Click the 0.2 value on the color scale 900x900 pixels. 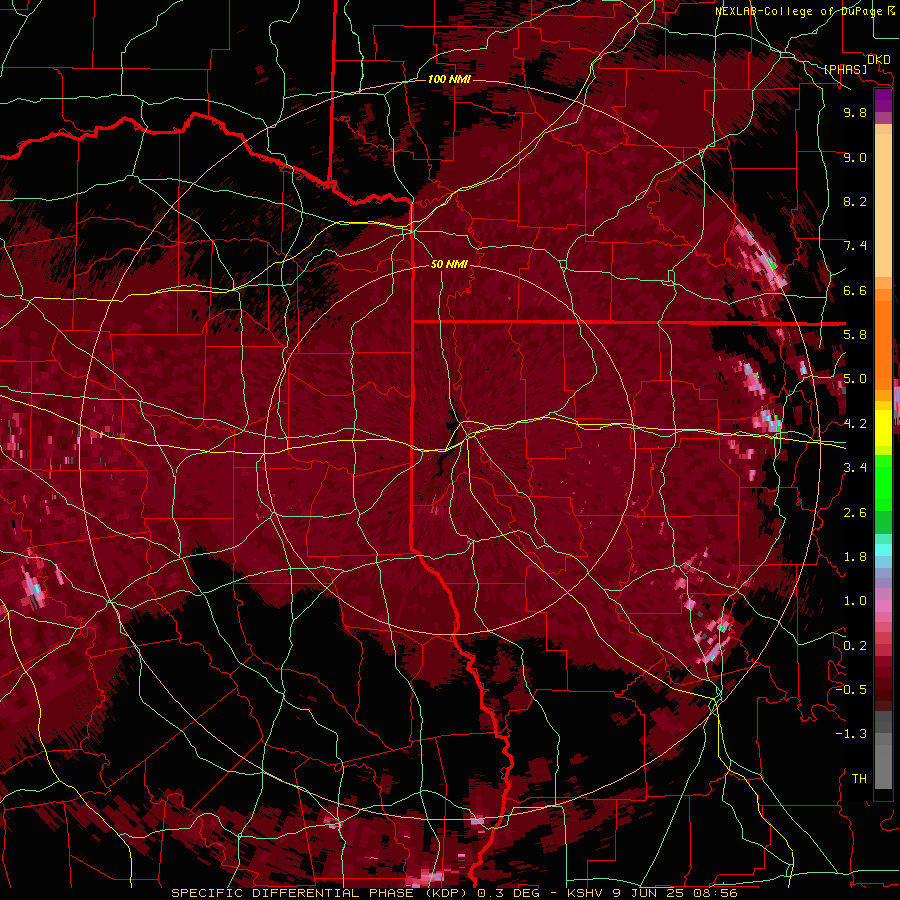855,646
